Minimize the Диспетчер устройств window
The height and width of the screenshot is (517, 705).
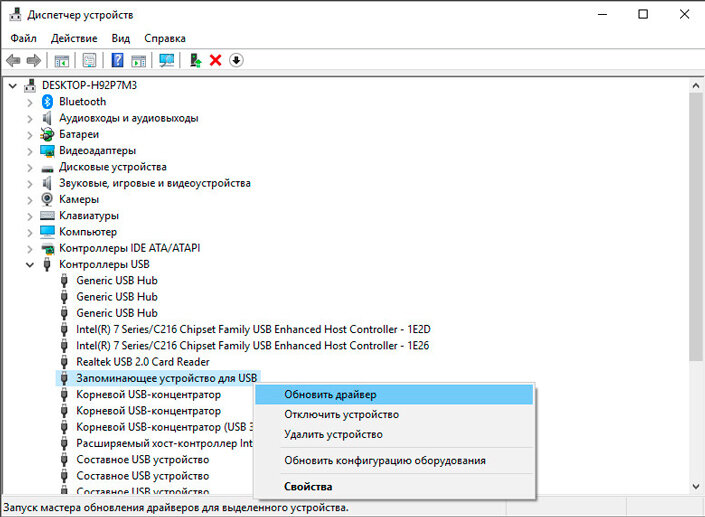coord(602,14)
